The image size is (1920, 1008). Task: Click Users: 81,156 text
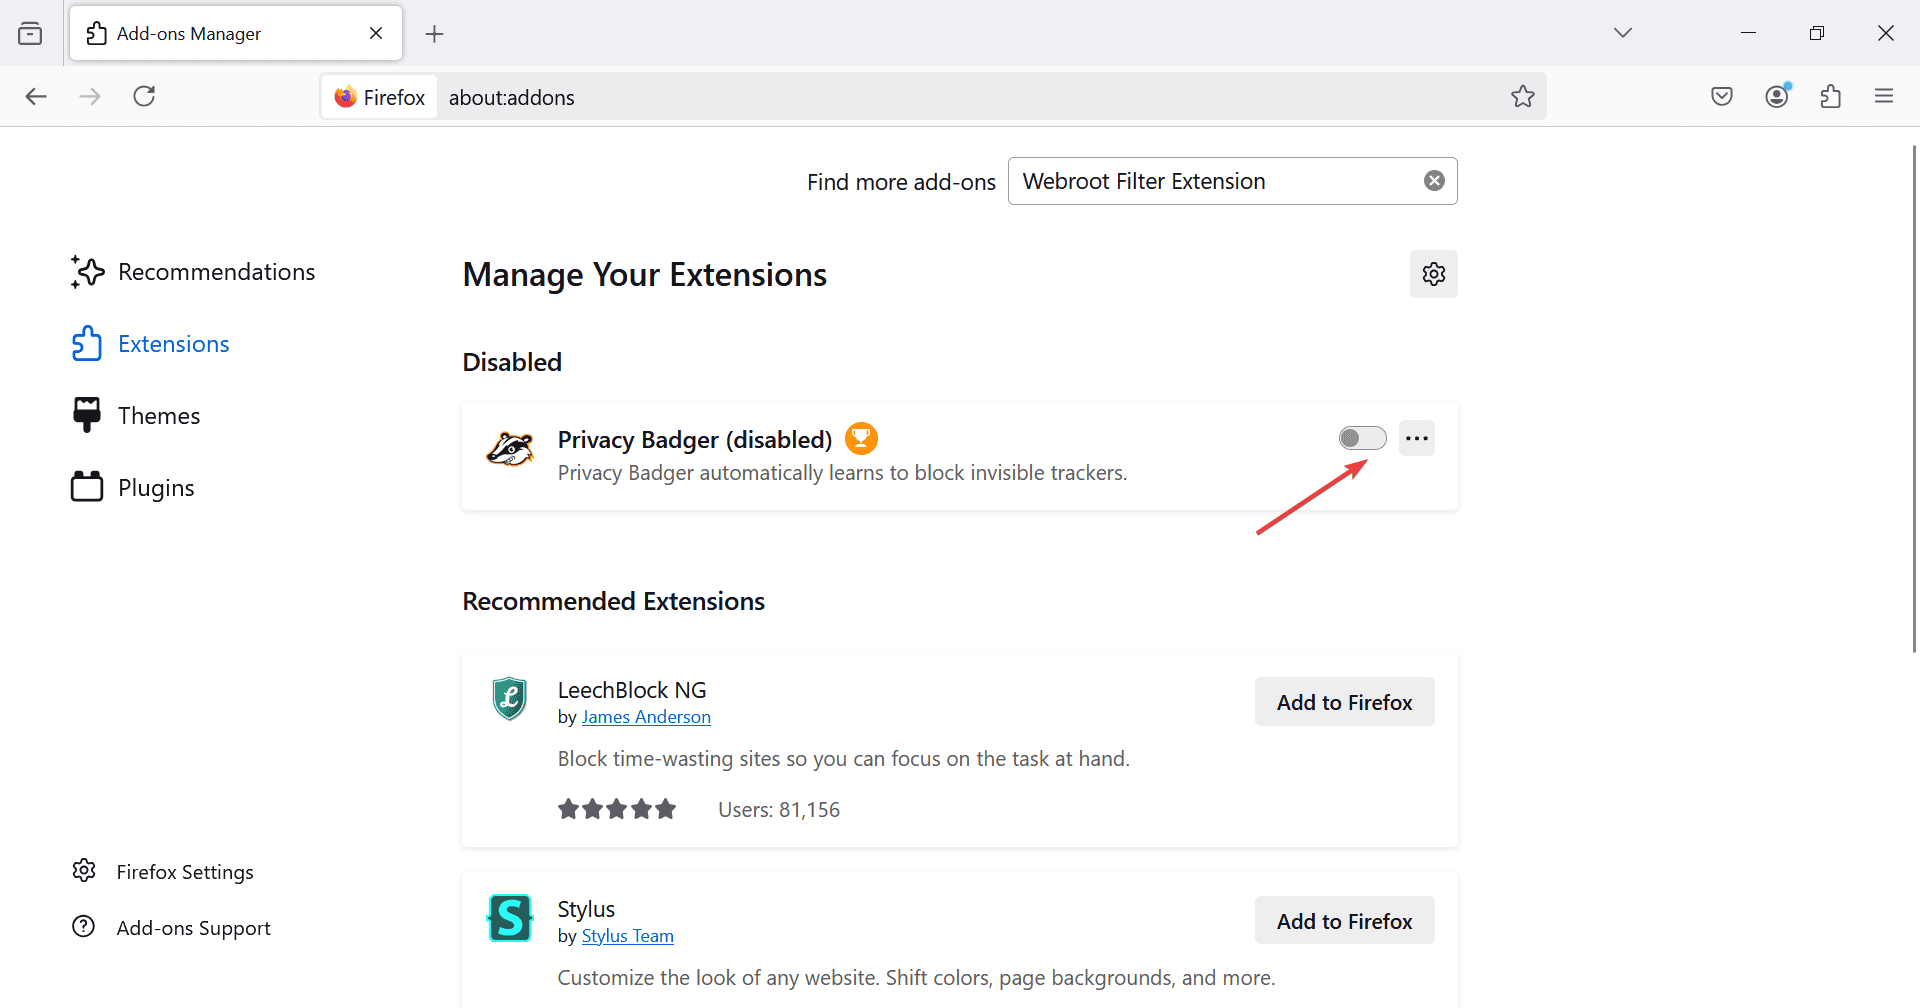point(779,810)
